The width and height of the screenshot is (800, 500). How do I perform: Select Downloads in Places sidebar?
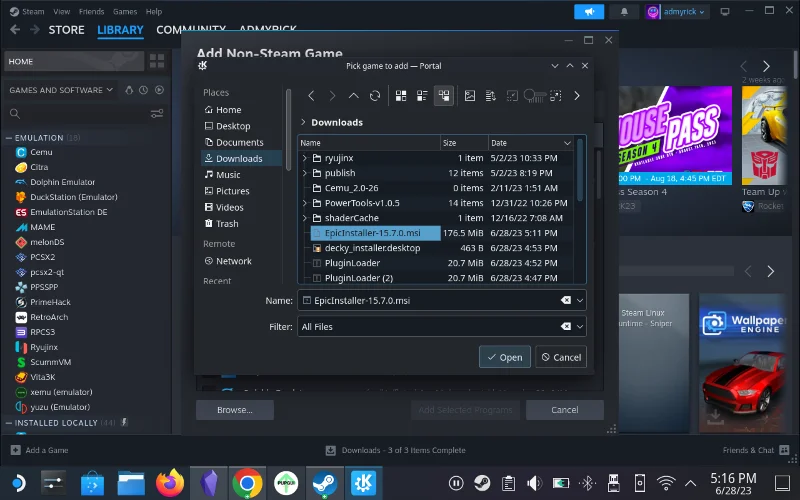[241, 158]
